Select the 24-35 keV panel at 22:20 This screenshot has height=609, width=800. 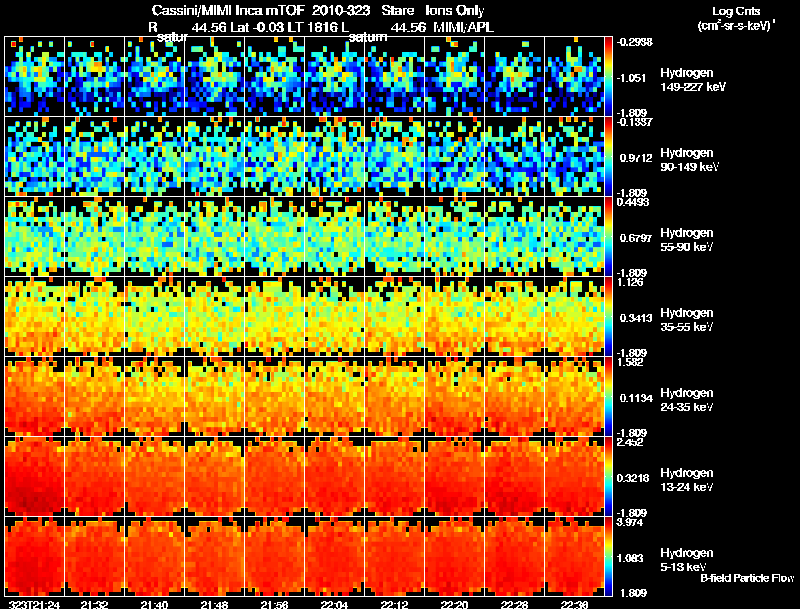(455, 396)
